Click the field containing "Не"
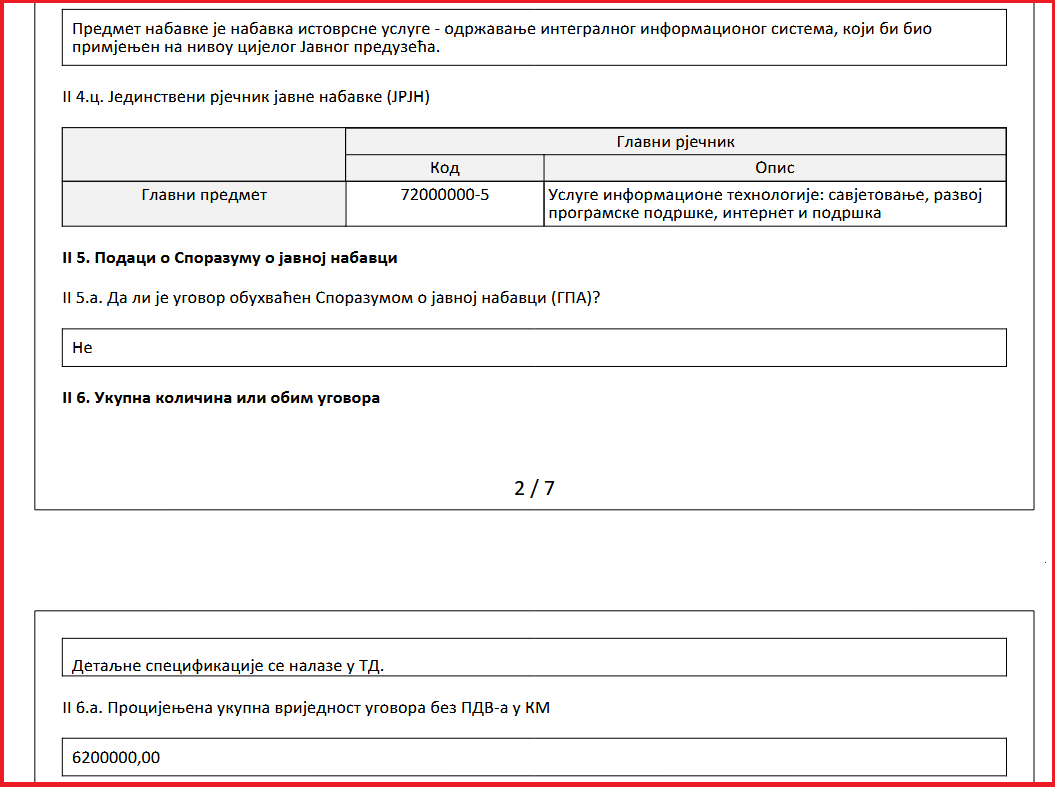The height and width of the screenshot is (787, 1055). click(534, 347)
